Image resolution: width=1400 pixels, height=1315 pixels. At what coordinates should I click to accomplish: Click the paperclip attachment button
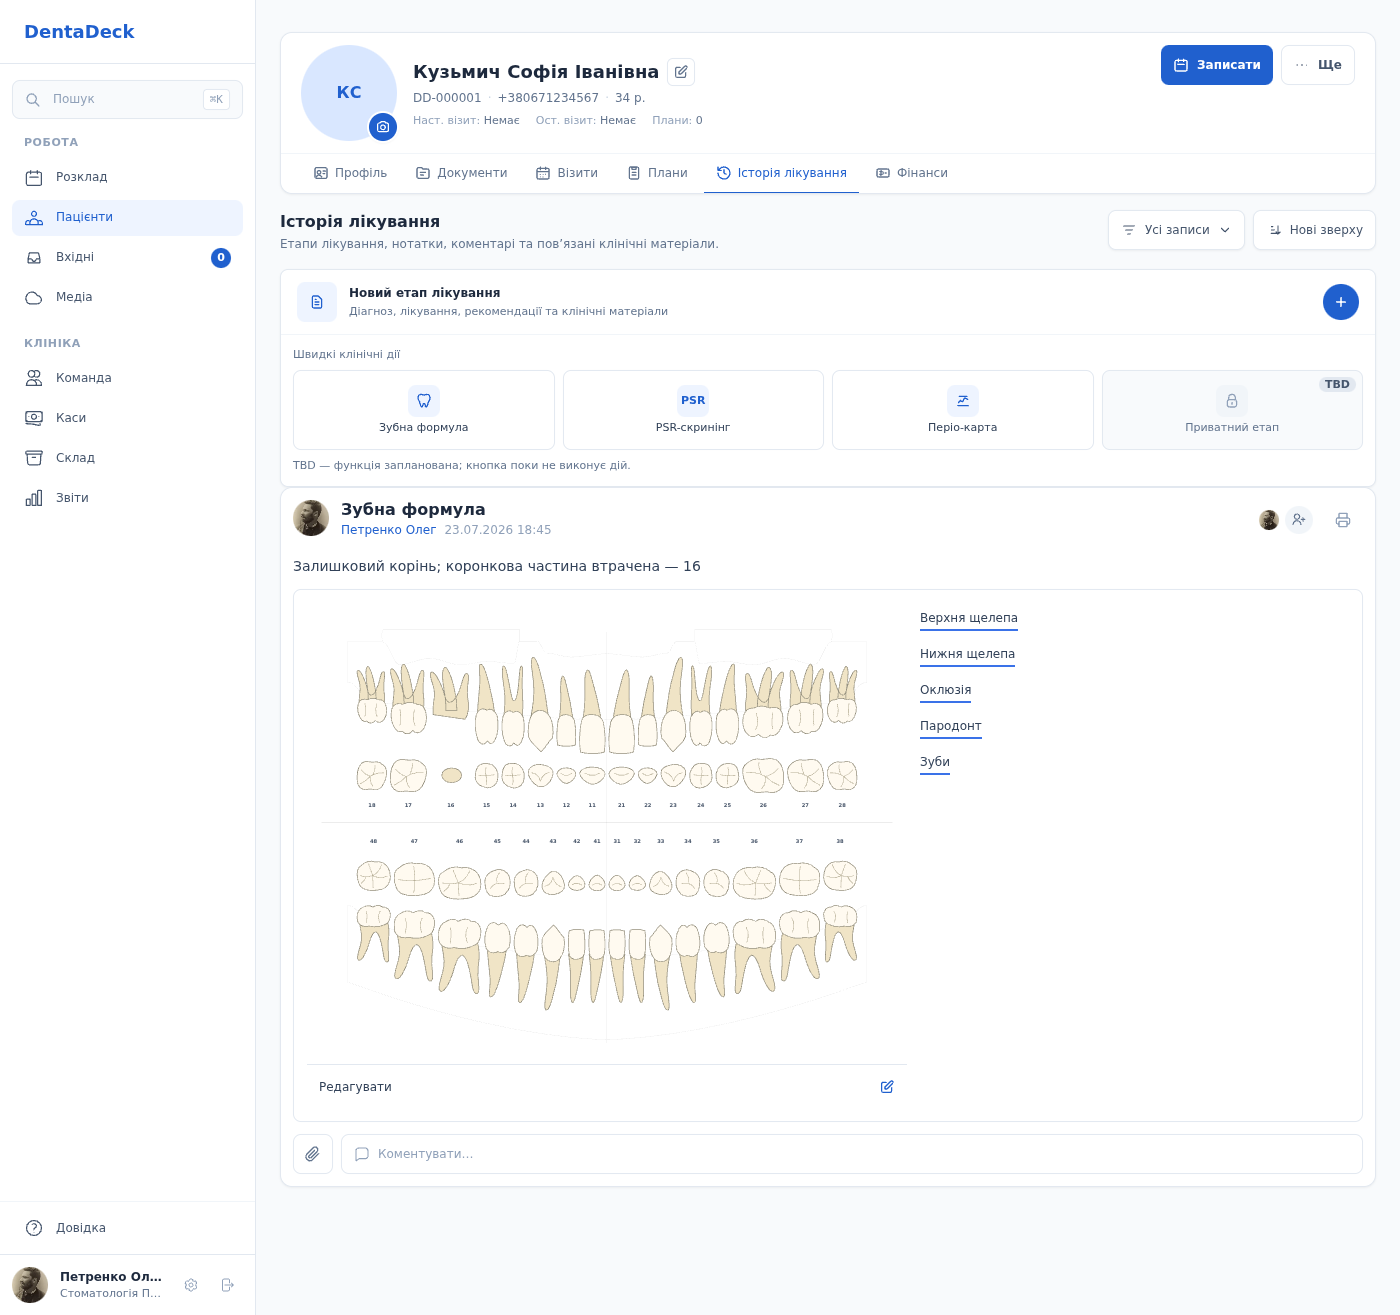(x=313, y=1154)
